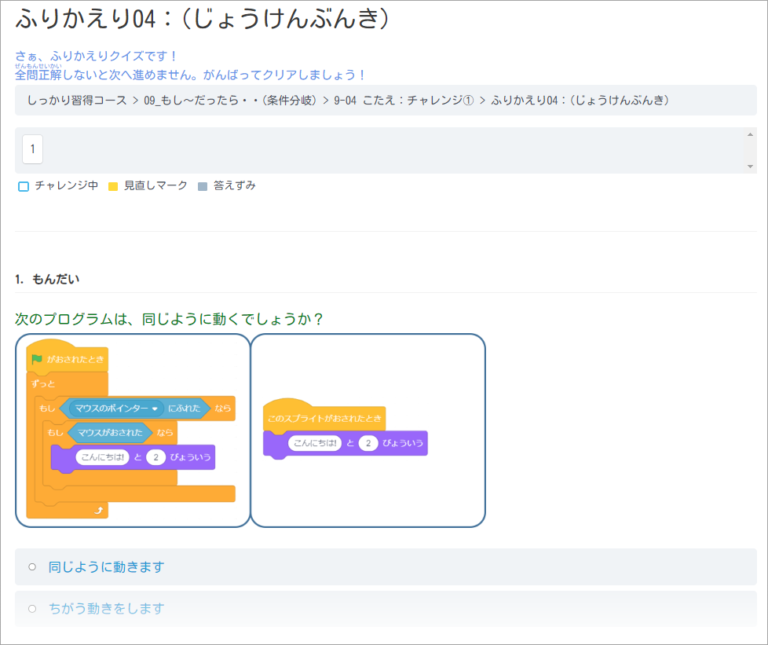Click the '2' seconds field in left script
The width and height of the screenshot is (768, 645).
[155, 457]
